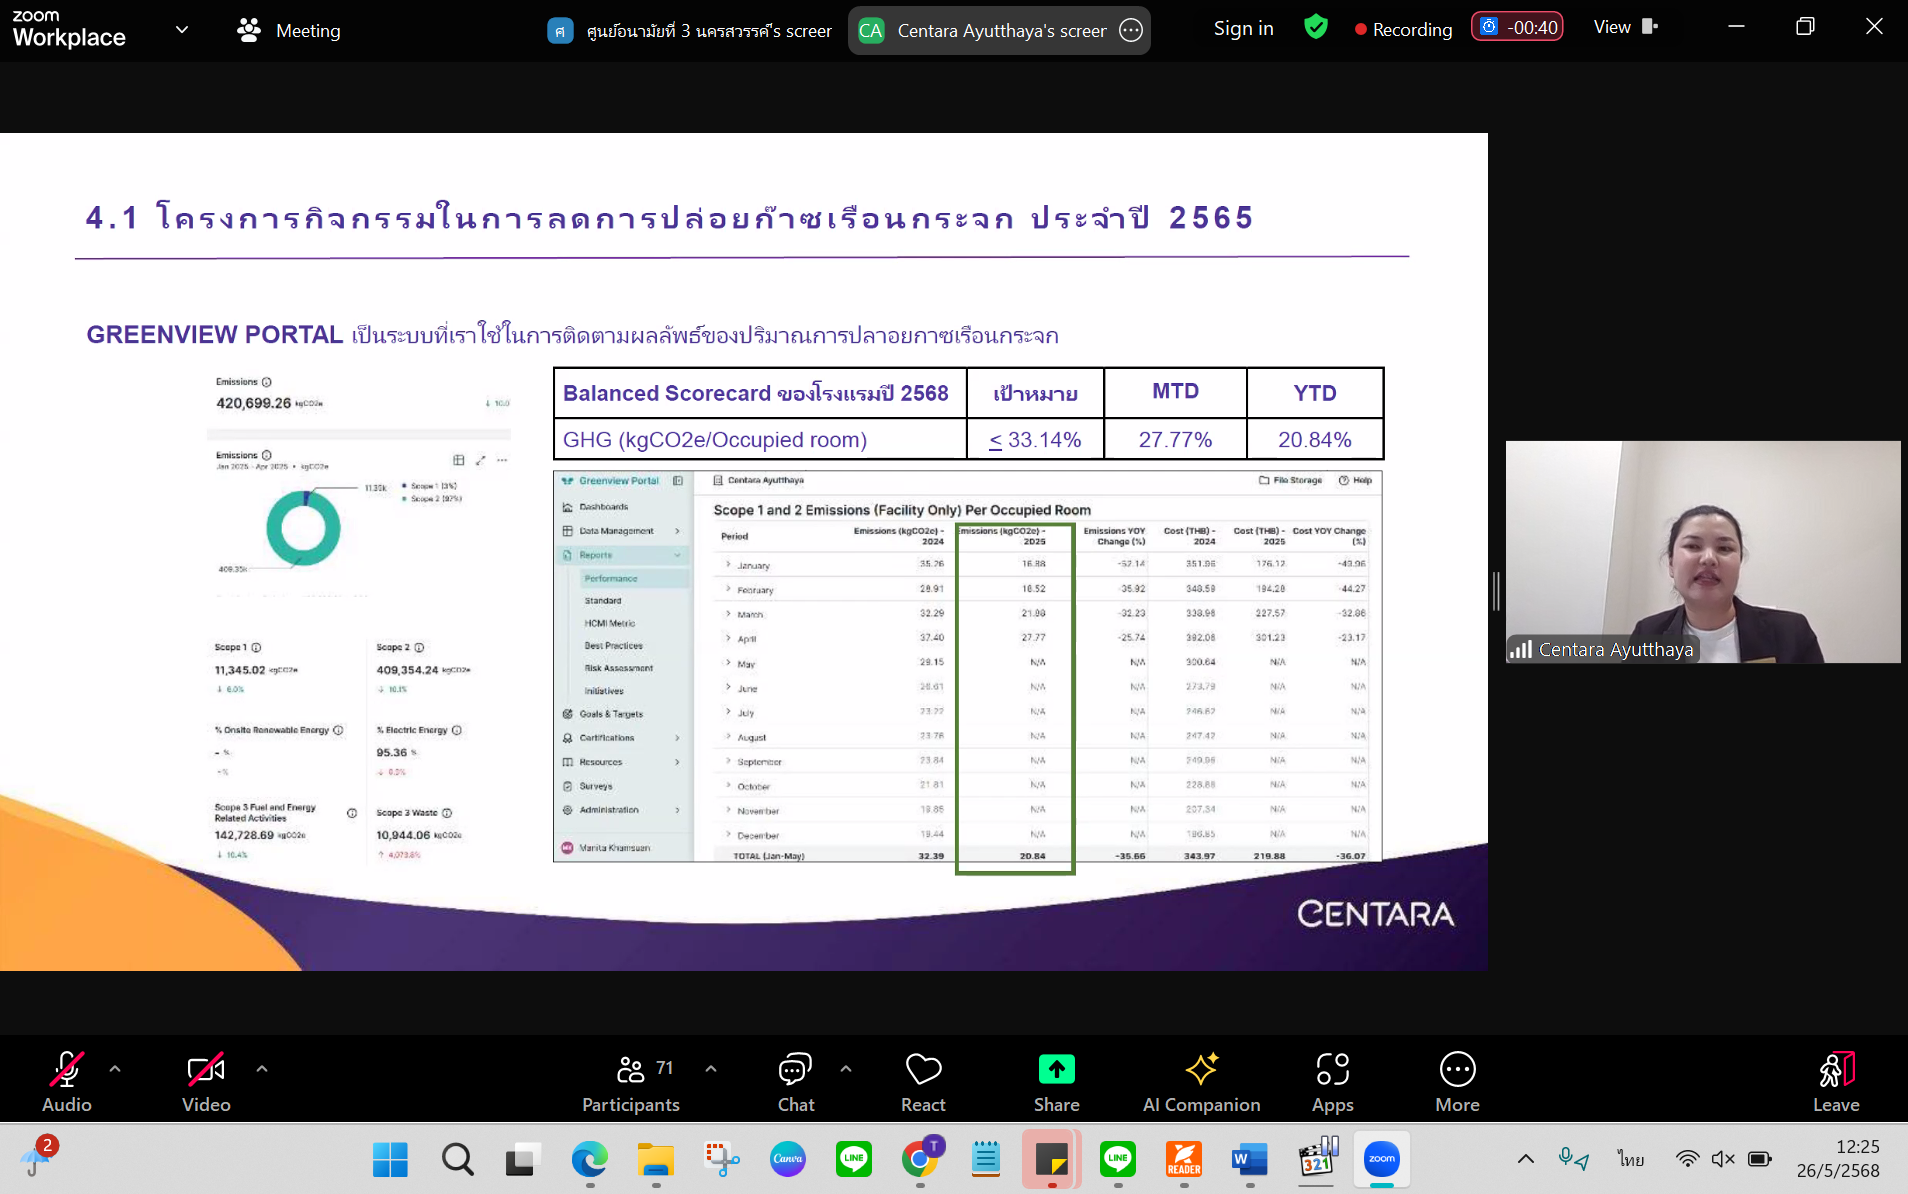Click the shared slide content area

744,552
